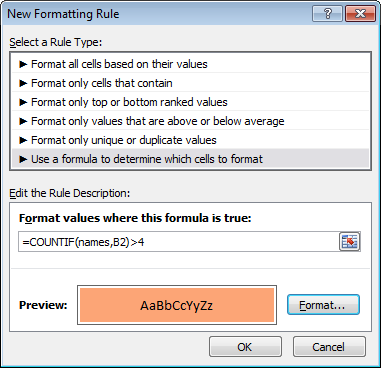This screenshot has height=368, width=381.
Task: Click arrow beside Format only cells that contain
Action: click(23, 83)
